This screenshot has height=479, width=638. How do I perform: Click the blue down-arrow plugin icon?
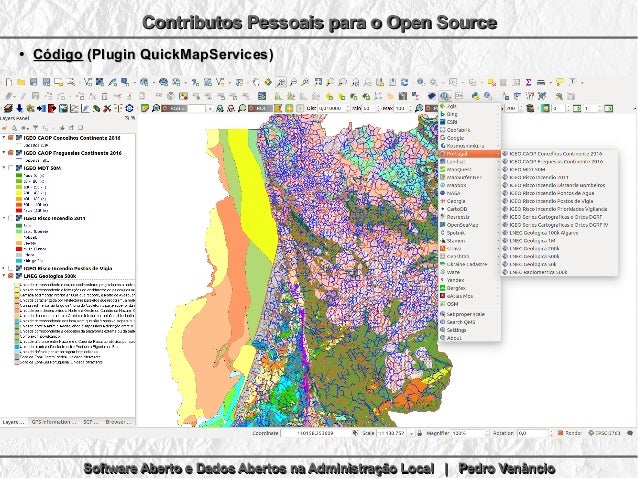tap(19, 108)
